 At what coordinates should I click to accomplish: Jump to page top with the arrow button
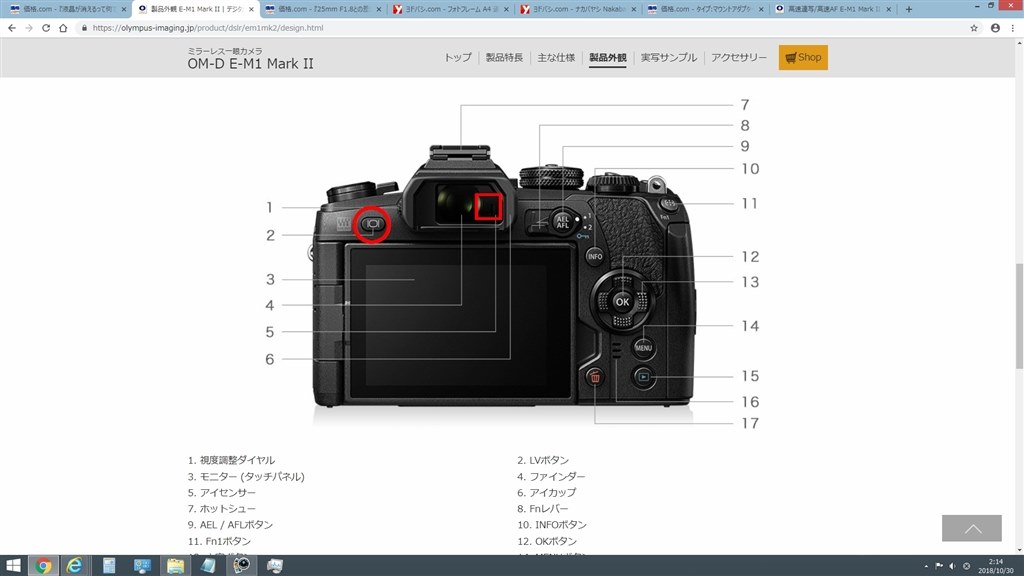point(972,528)
